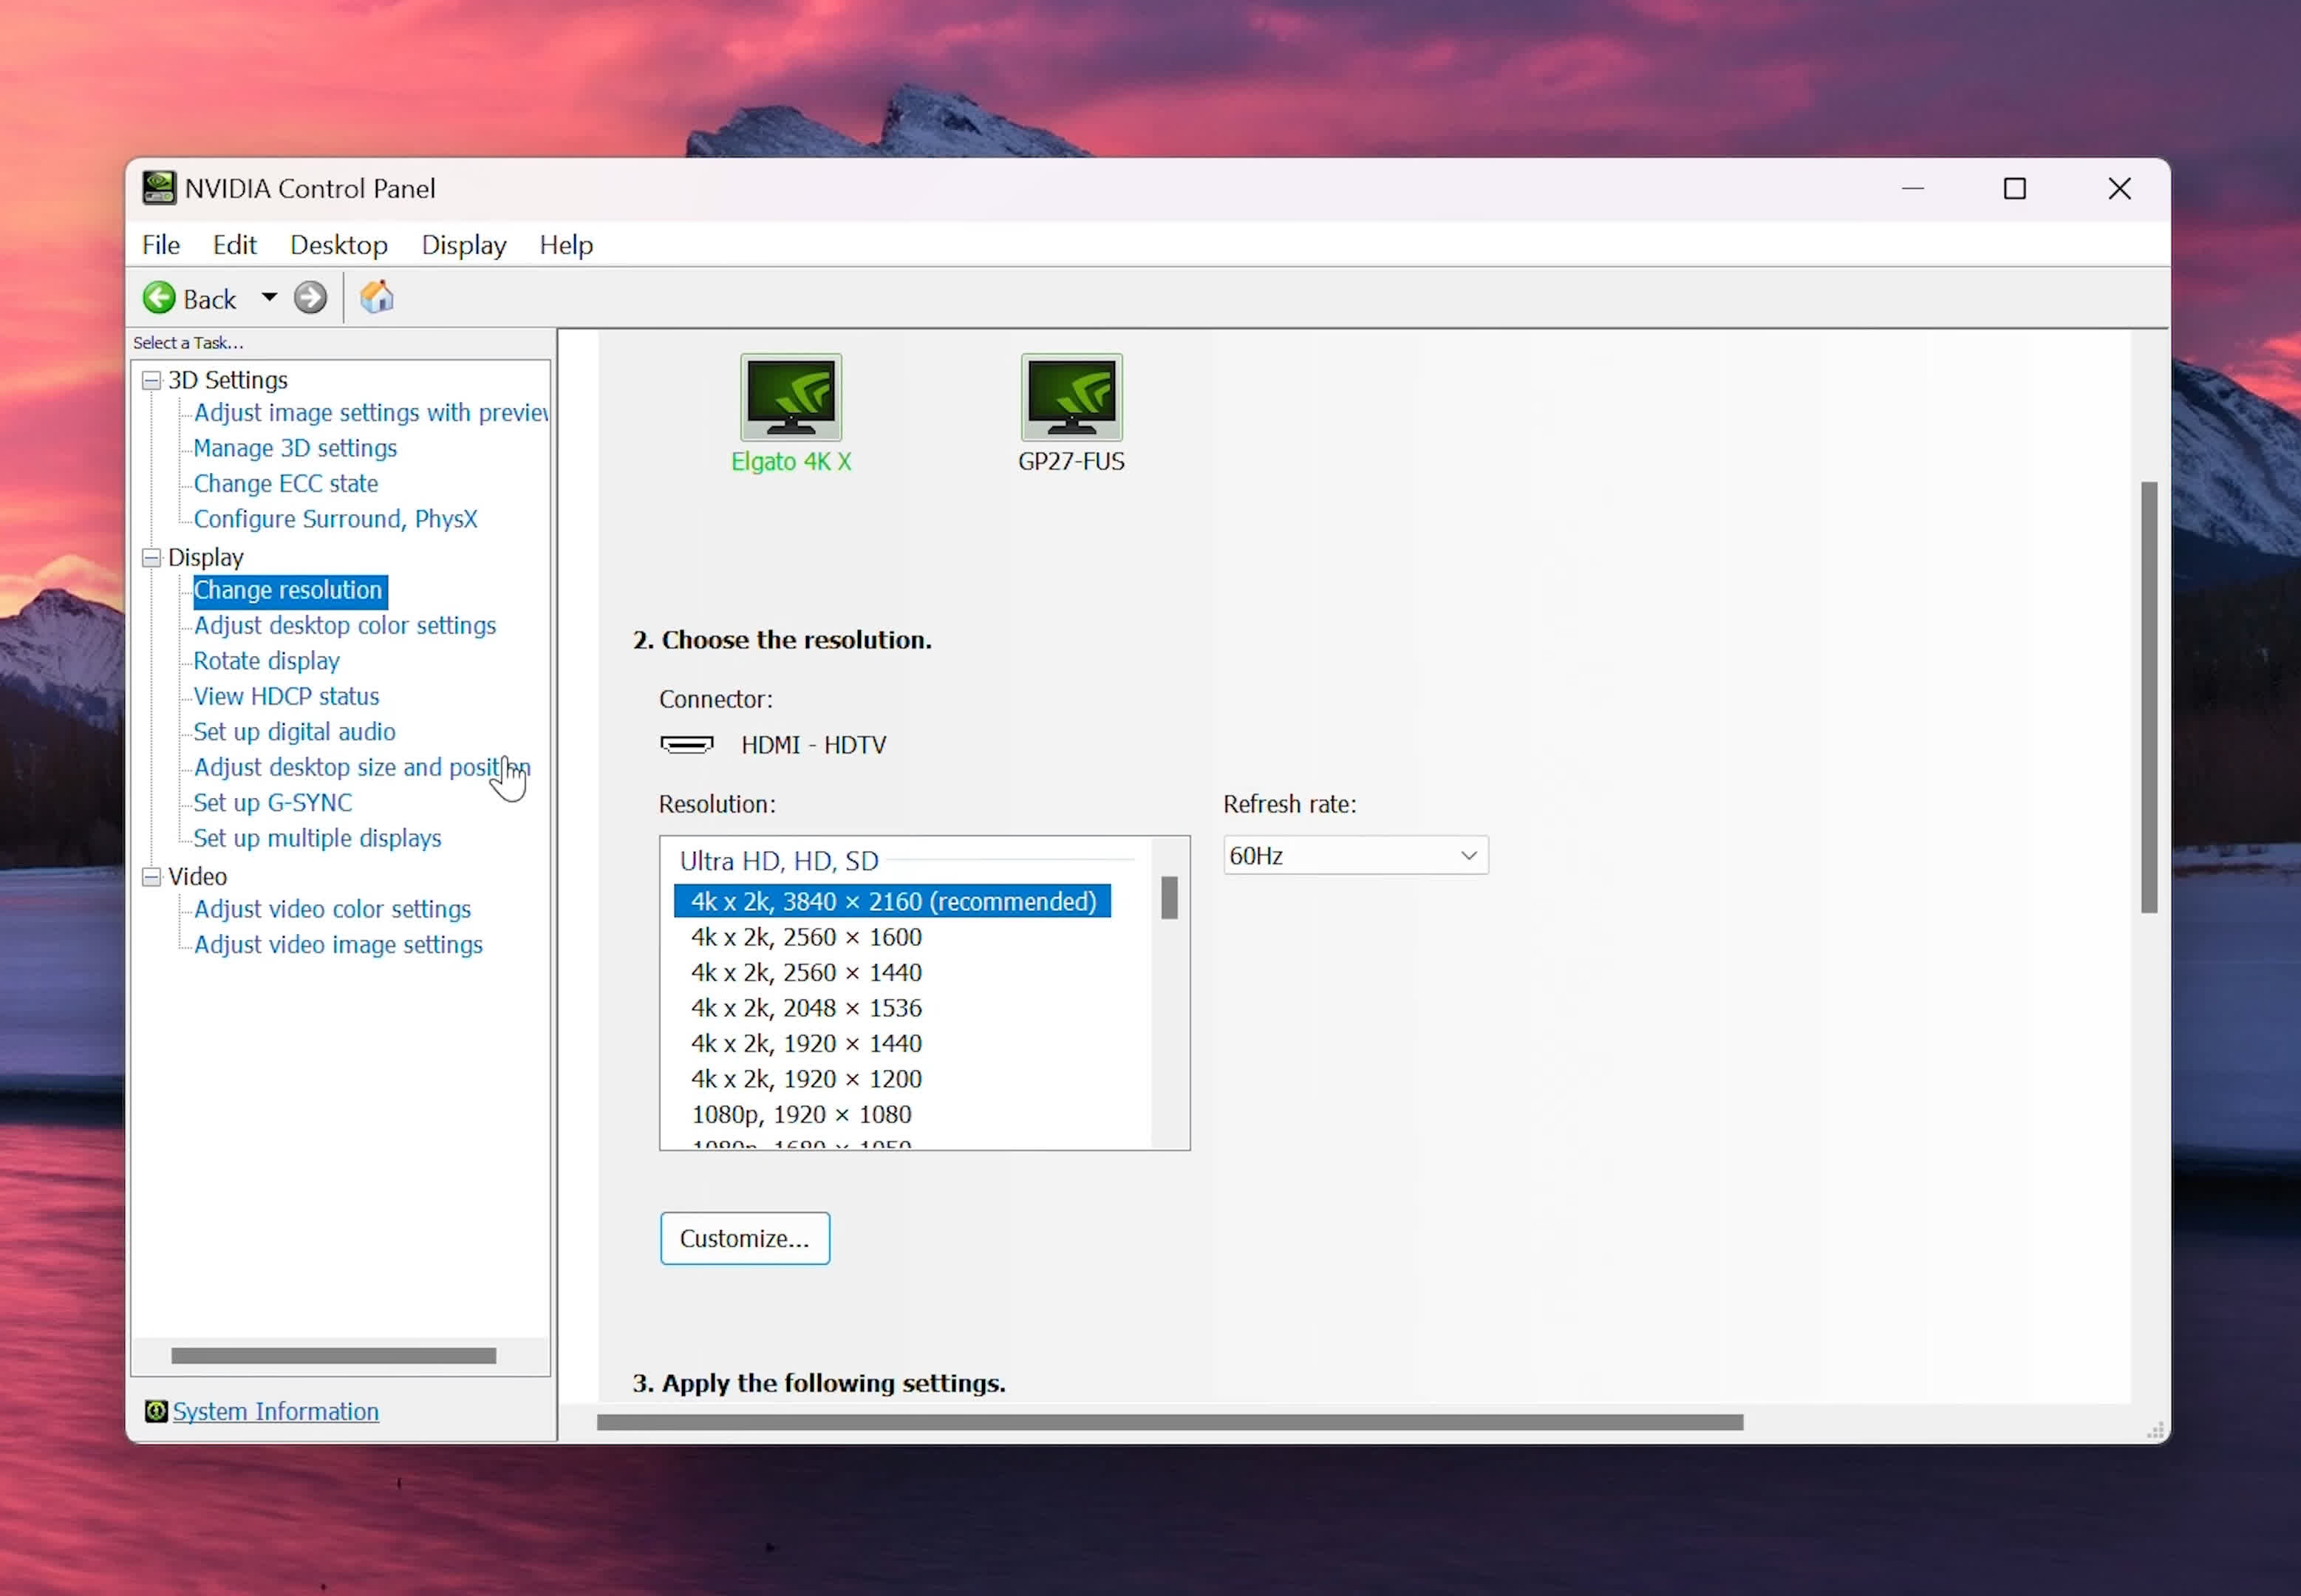2301x1596 pixels.
Task: Select the GP27-FUS monitor icon
Action: pyautogui.click(x=1071, y=398)
